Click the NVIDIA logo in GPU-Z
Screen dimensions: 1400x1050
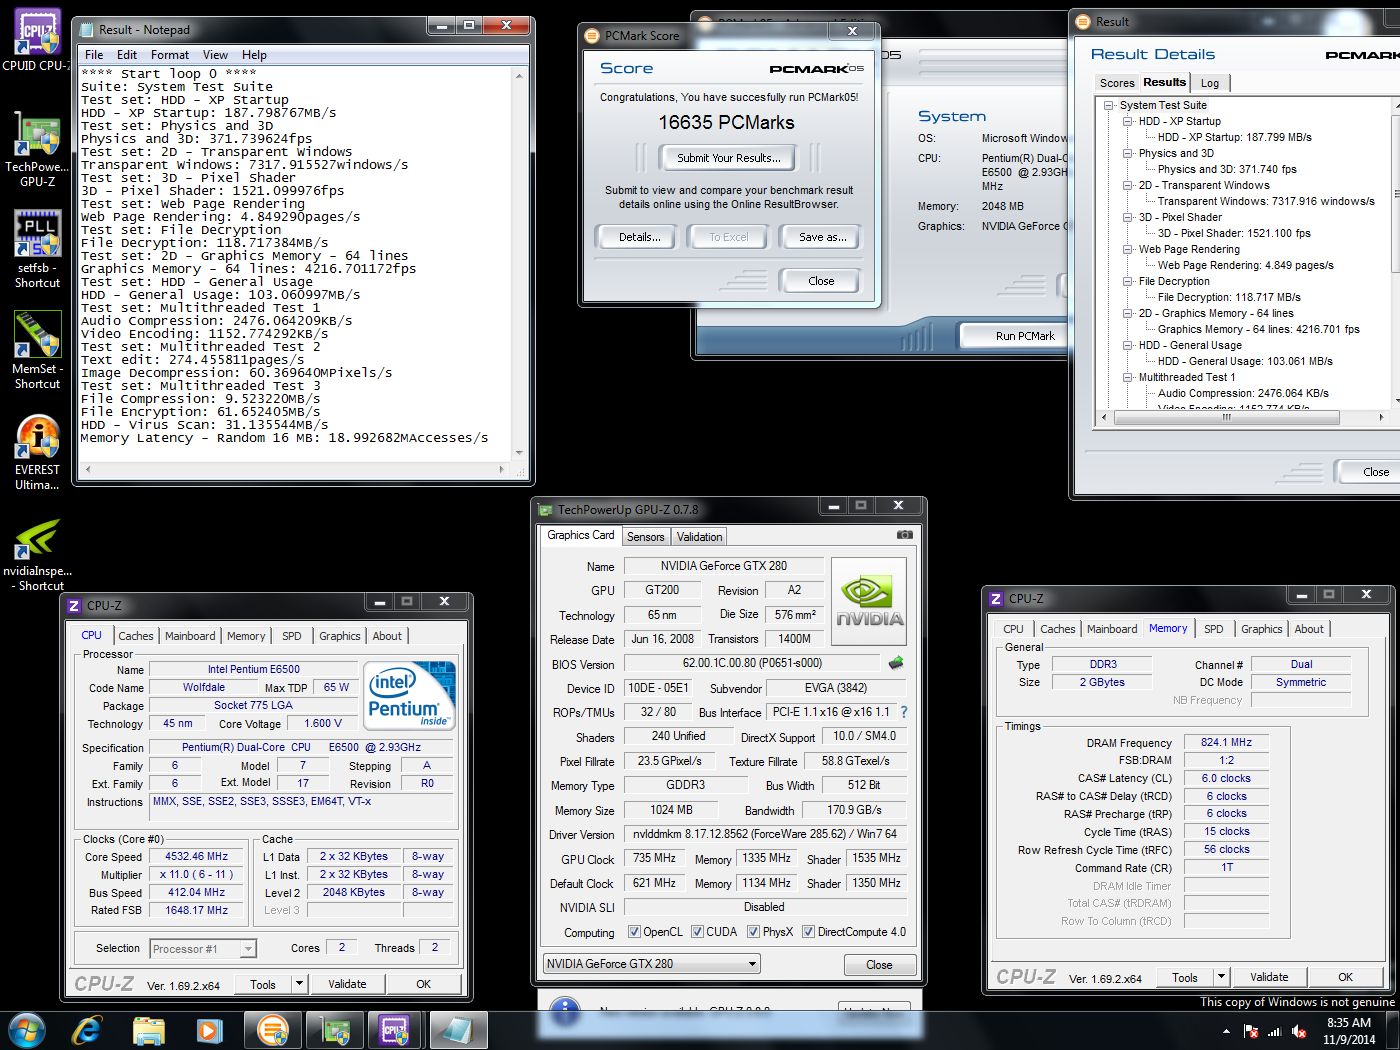tap(869, 600)
